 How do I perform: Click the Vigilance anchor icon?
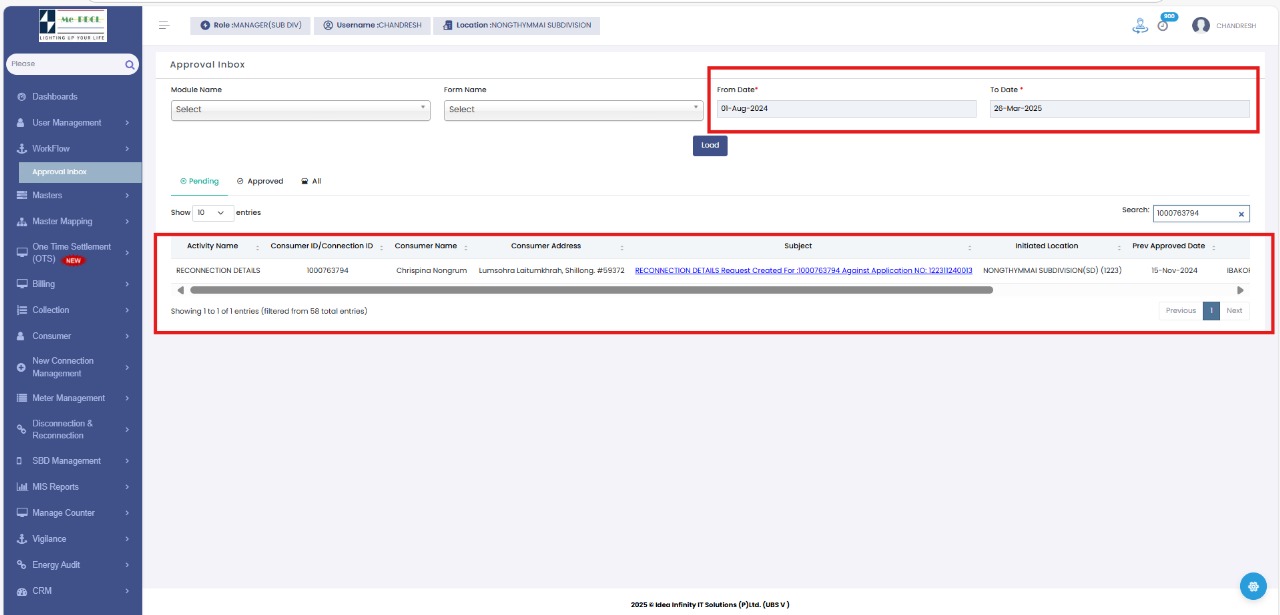(x=21, y=539)
